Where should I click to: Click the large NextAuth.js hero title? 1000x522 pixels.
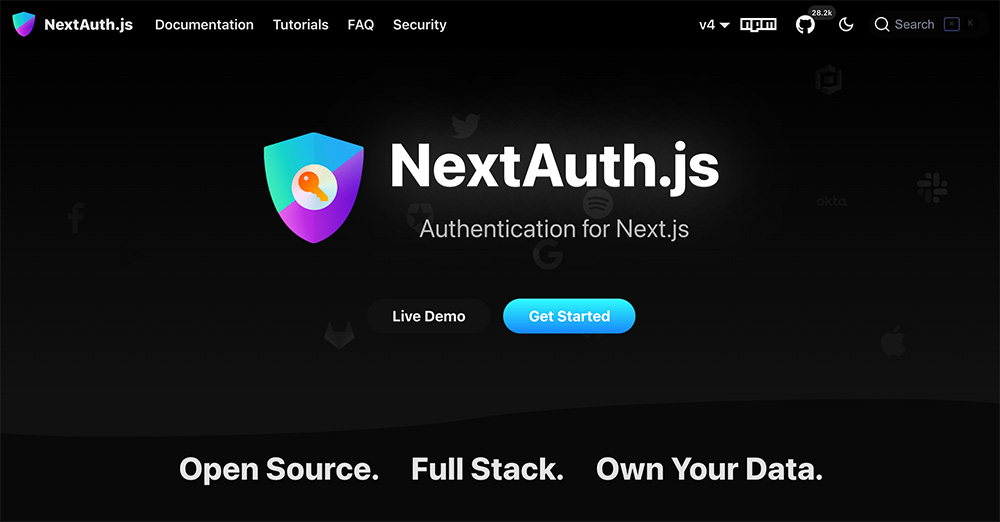click(x=554, y=167)
